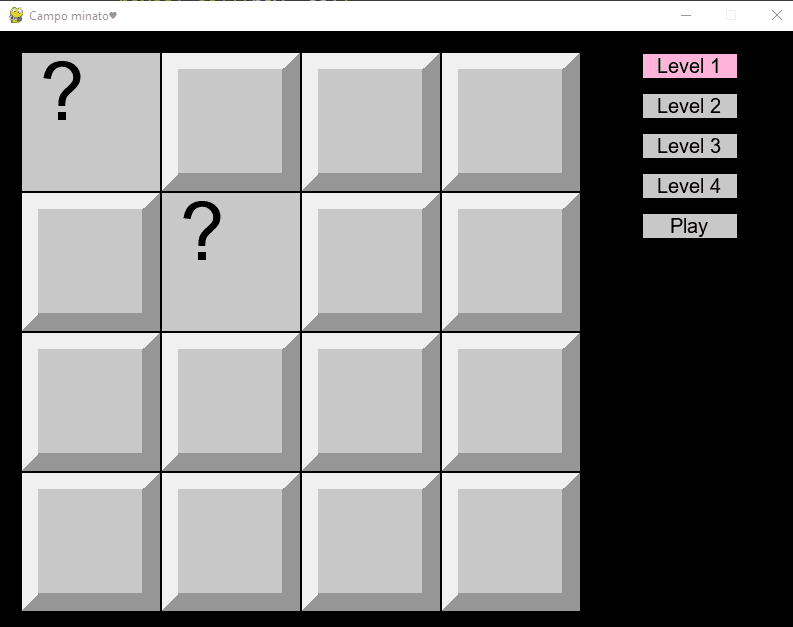Open tile in second row, third column
This screenshot has height=627, width=793.
(371, 262)
